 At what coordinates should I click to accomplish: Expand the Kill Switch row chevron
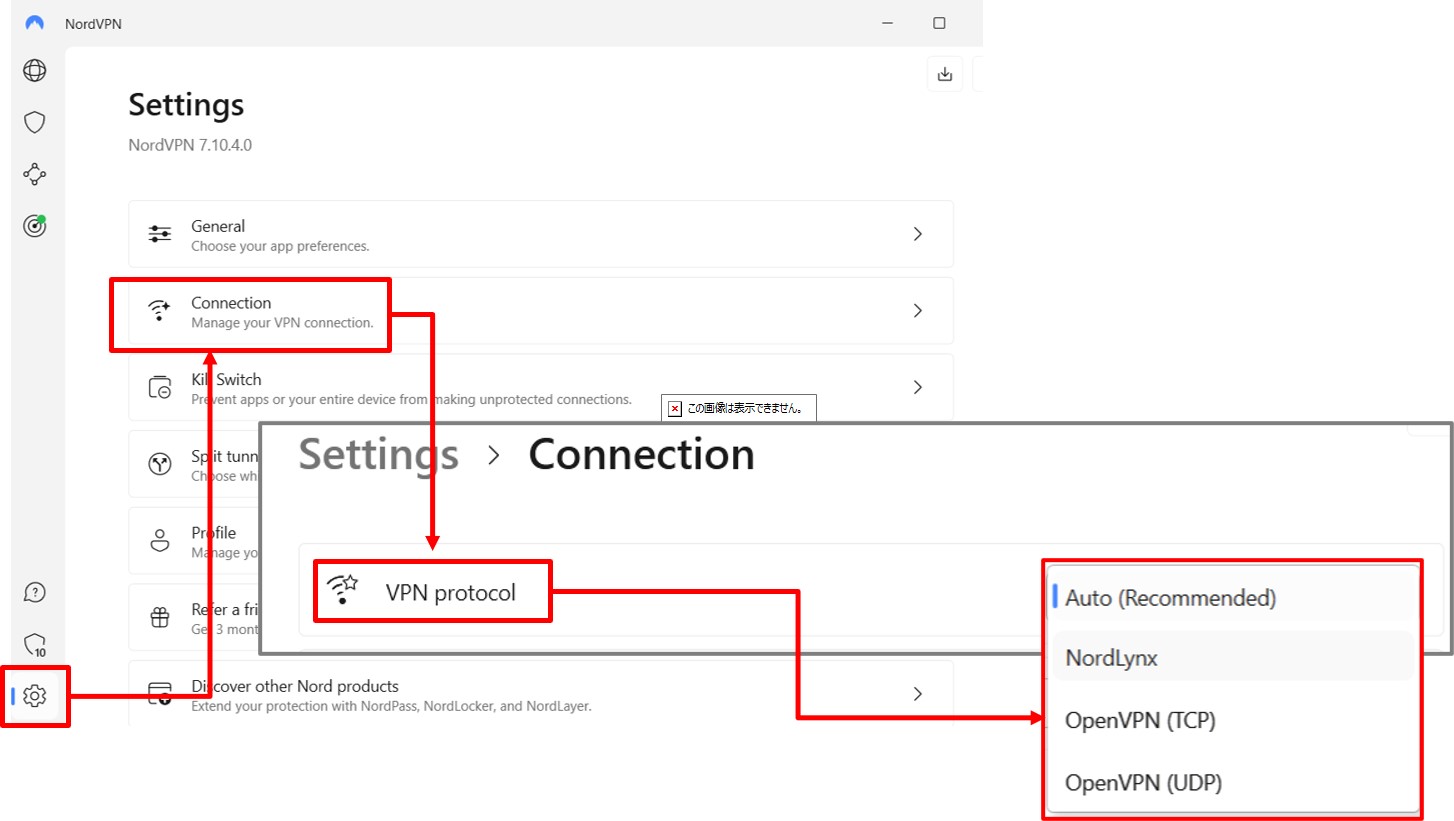pyautogui.click(x=917, y=387)
